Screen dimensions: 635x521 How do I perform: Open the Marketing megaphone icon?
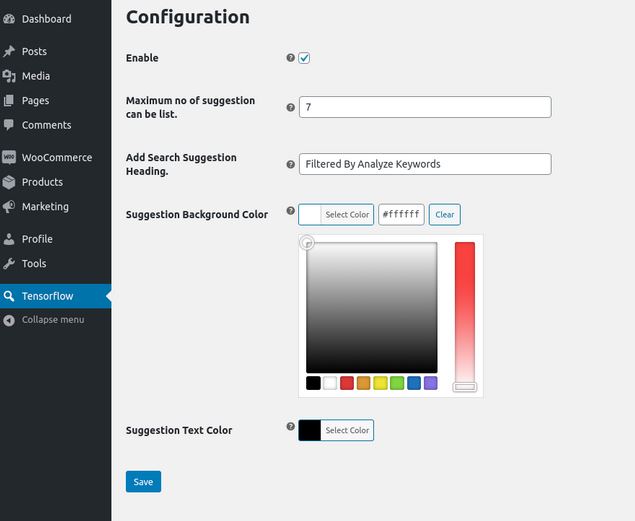(x=9, y=206)
